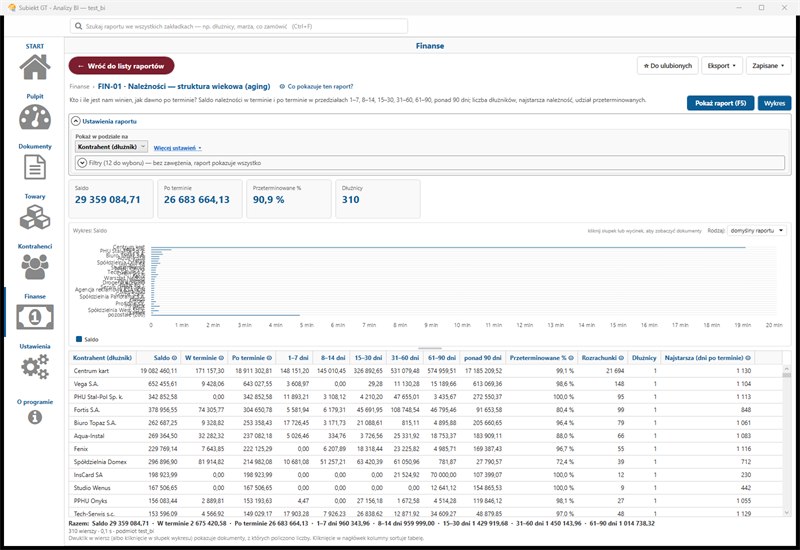Click info icon beside Przeterminowane % header
This screenshot has height=550, width=800.
coord(571,358)
